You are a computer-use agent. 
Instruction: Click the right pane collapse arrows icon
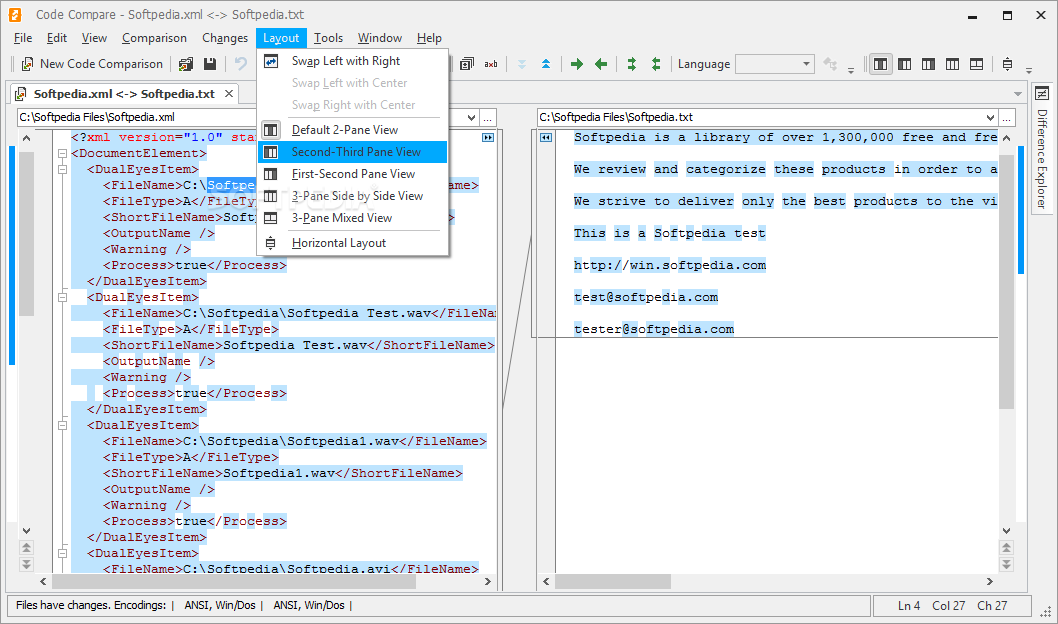pos(546,138)
